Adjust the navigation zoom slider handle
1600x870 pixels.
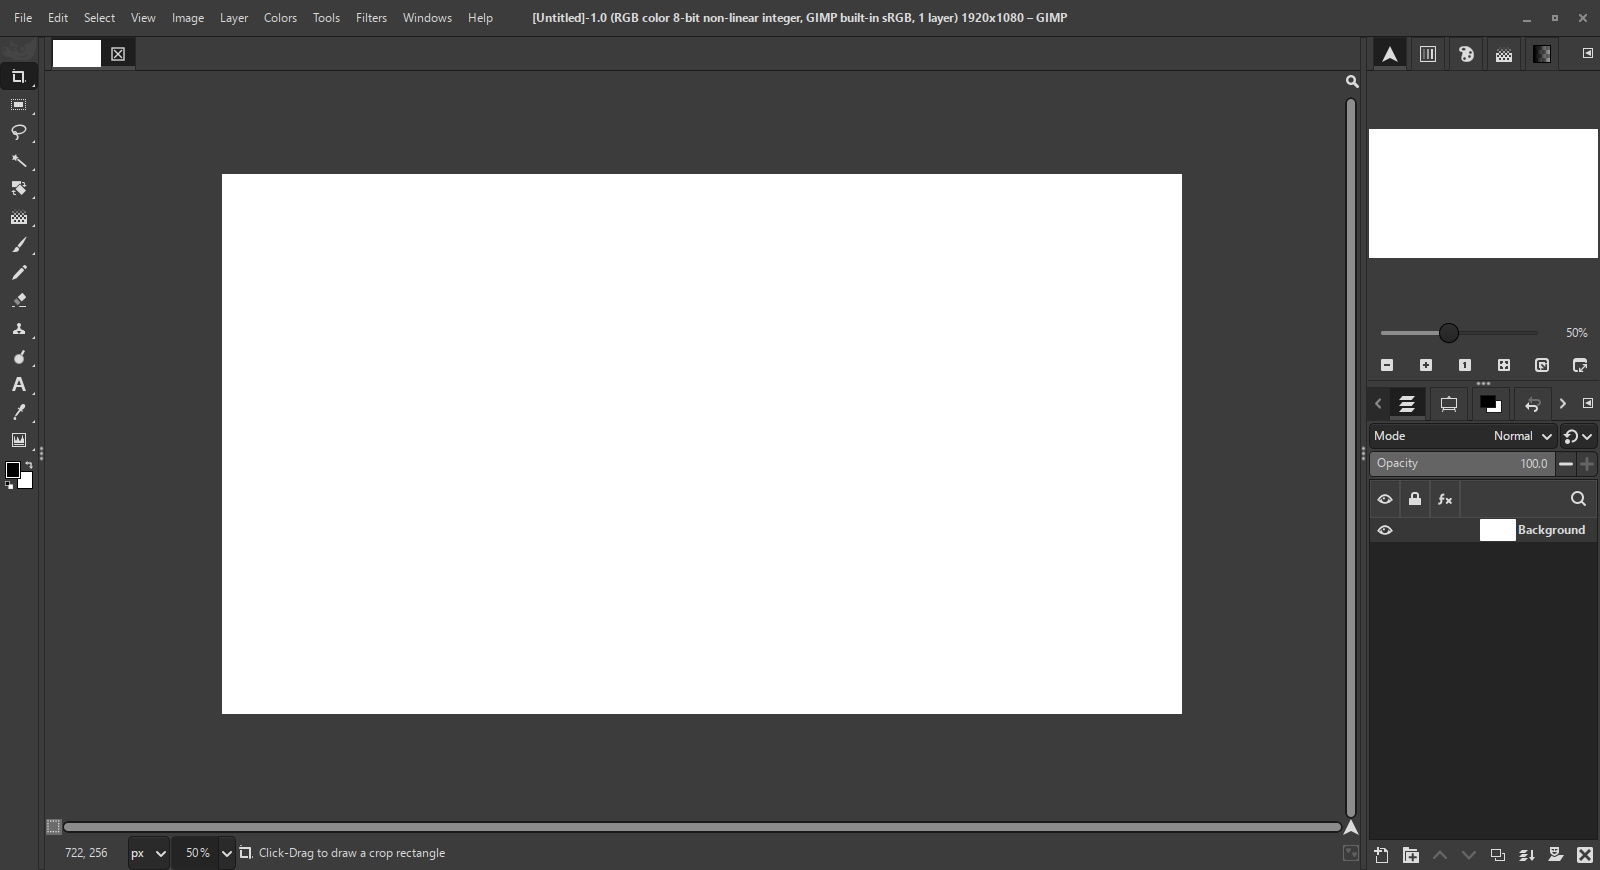[x=1449, y=333]
